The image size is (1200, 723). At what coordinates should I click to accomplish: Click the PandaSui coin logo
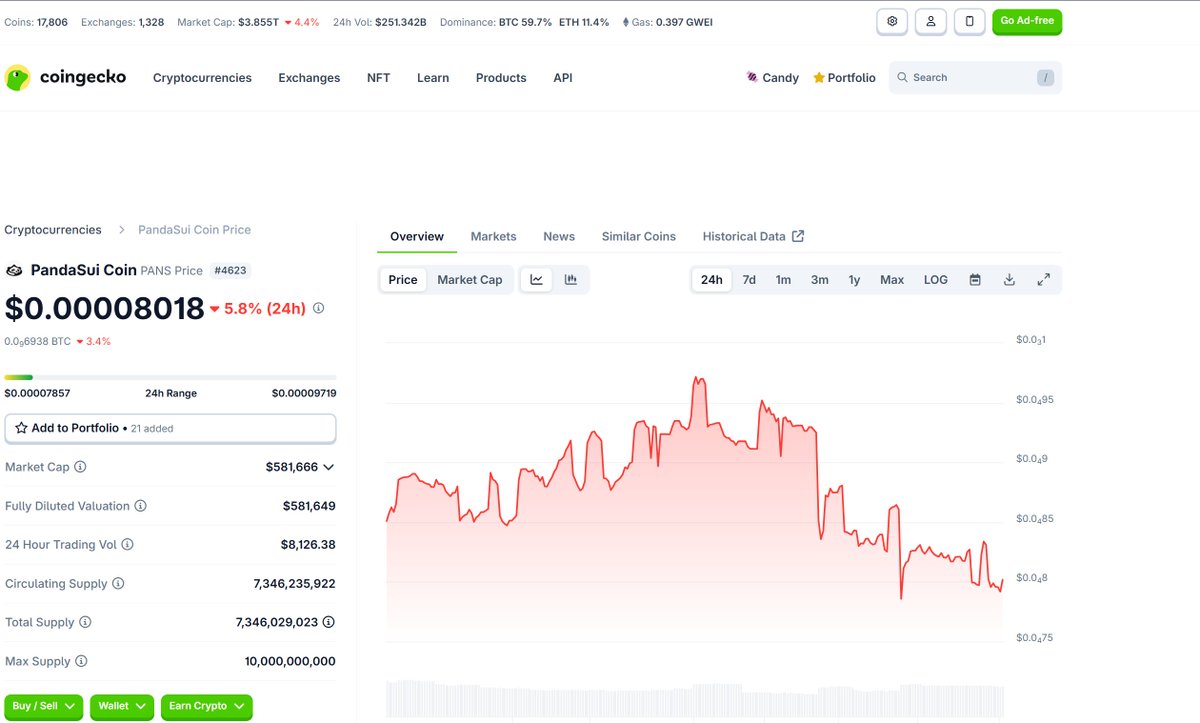[x=14, y=270]
